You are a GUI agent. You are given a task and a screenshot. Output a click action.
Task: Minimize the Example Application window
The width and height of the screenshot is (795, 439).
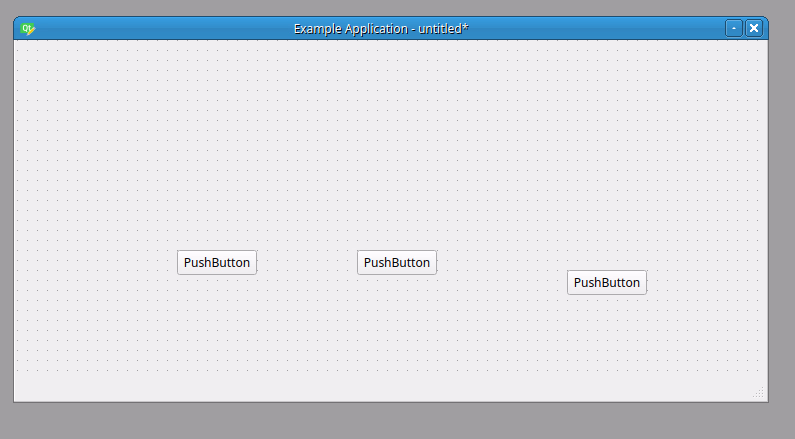tap(734, 28)
